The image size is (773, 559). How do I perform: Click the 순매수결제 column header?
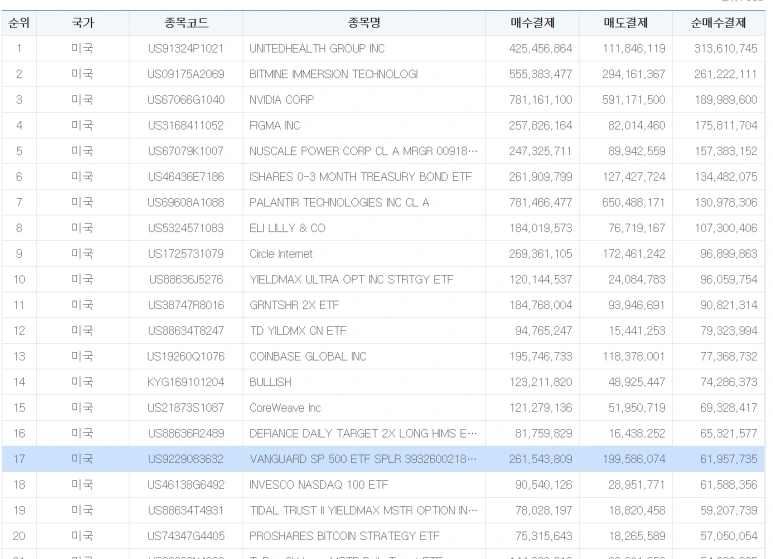coord(718,23)
